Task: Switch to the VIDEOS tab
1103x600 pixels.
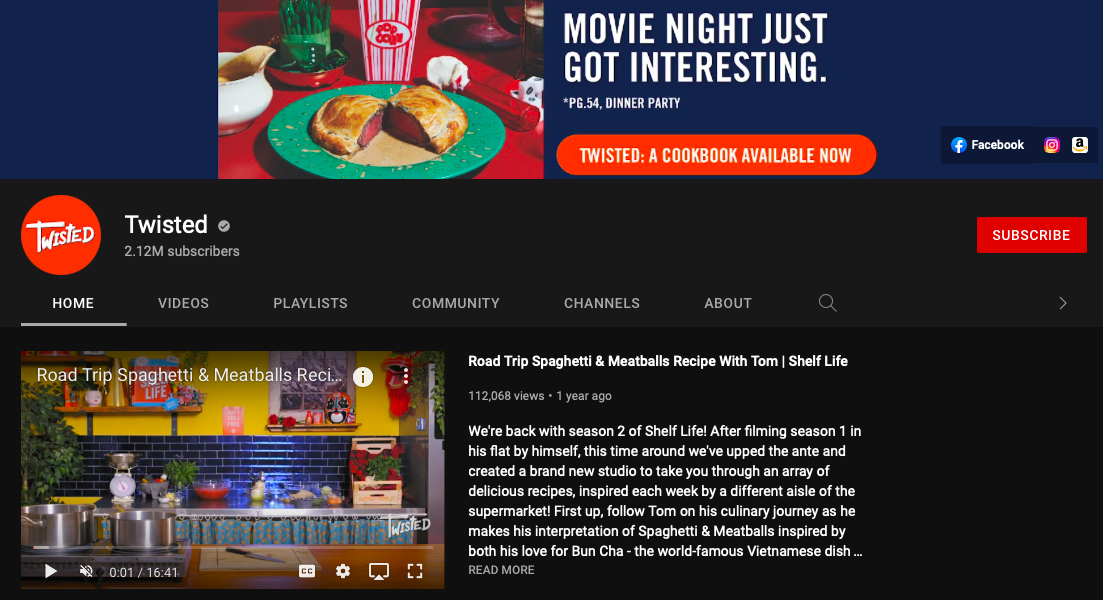Action: (x=184, y=303)
